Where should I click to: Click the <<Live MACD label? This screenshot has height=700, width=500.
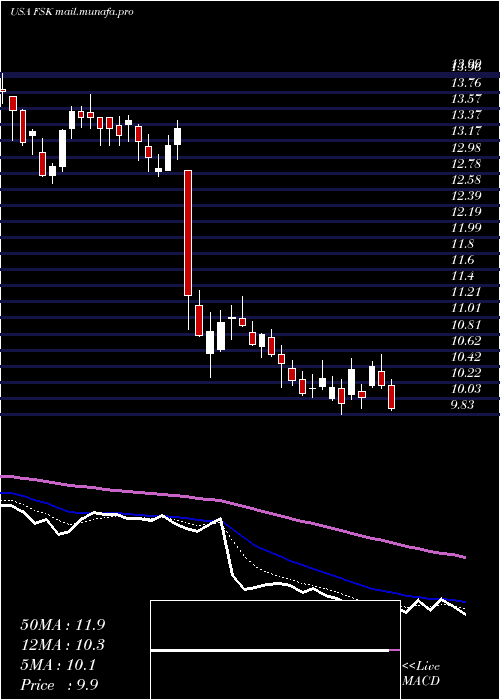421,674
